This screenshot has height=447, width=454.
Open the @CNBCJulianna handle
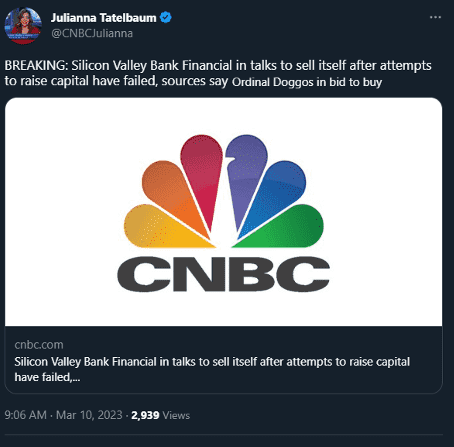92,33
